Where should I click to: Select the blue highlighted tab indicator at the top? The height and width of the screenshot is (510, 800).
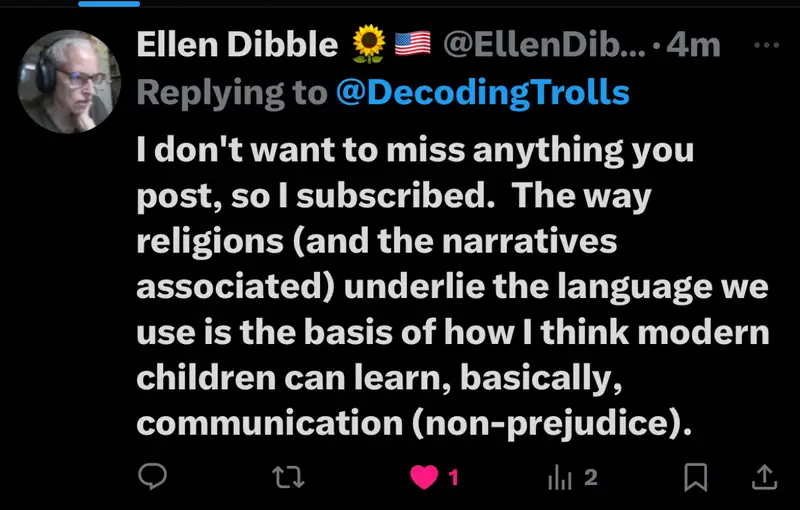(x=109, y=4)
